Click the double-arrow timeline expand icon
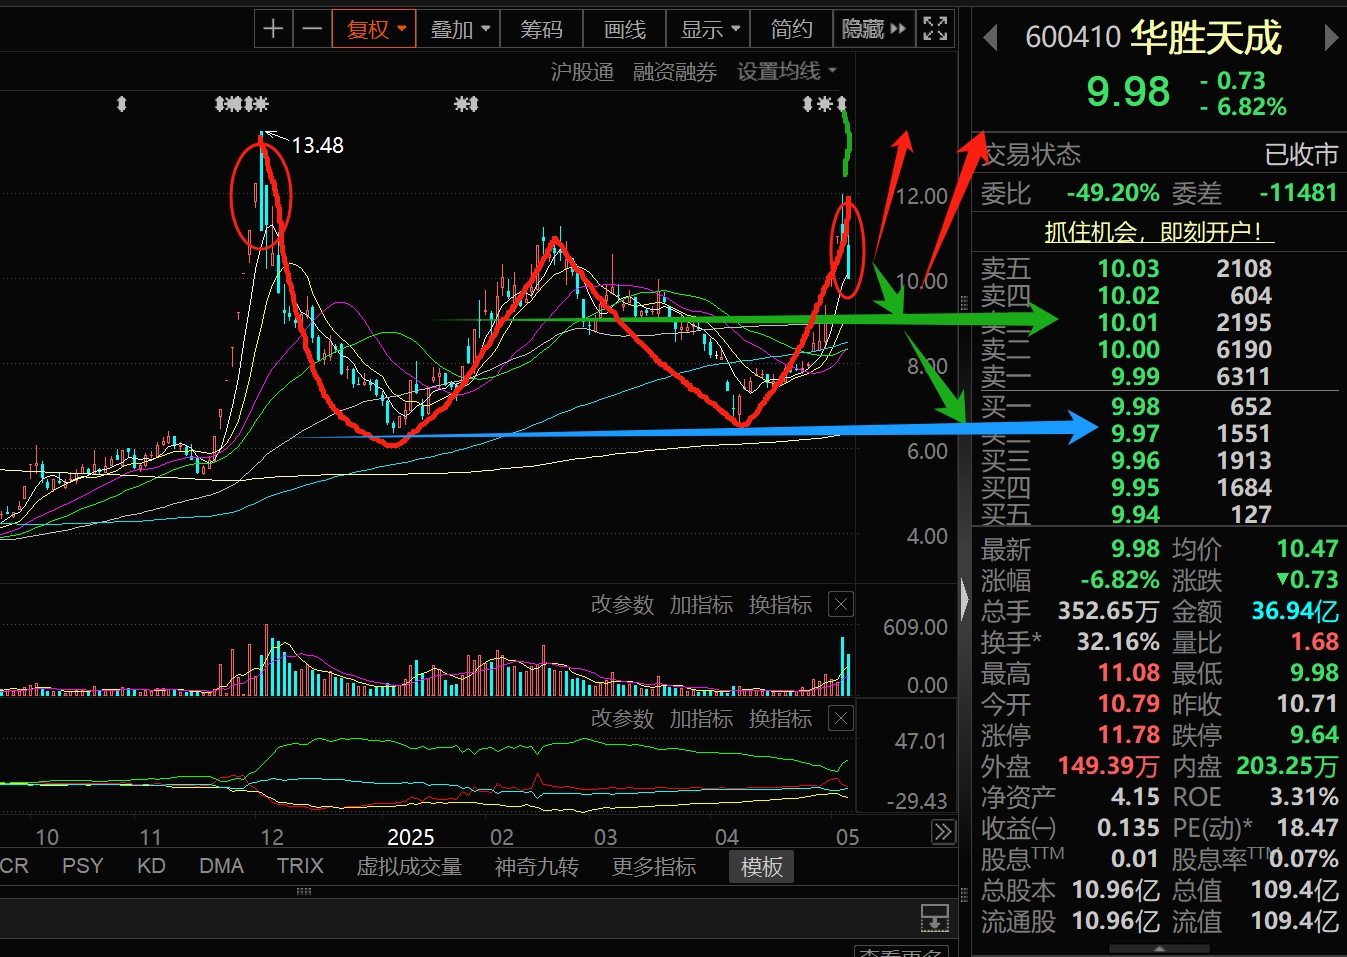Image resolution: width=1347 pixels, height=957 pixels. click(943, 832)
